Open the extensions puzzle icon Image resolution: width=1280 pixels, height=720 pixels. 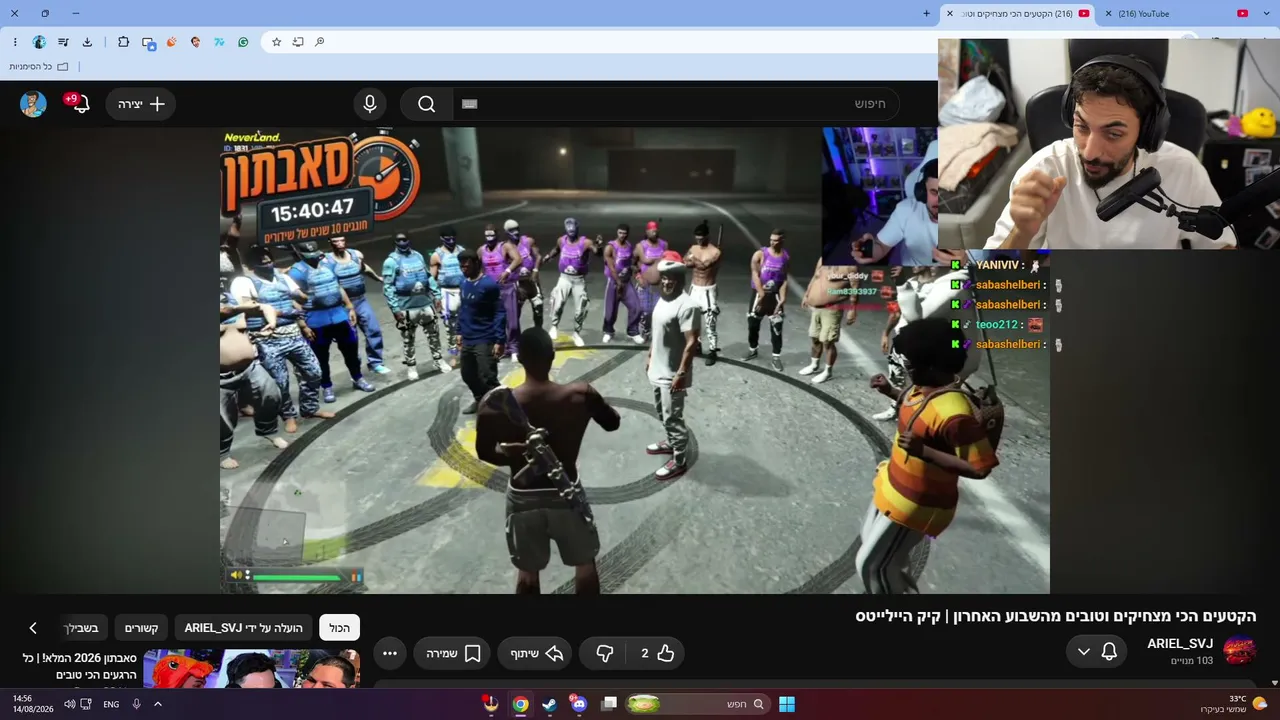[123, 42]
